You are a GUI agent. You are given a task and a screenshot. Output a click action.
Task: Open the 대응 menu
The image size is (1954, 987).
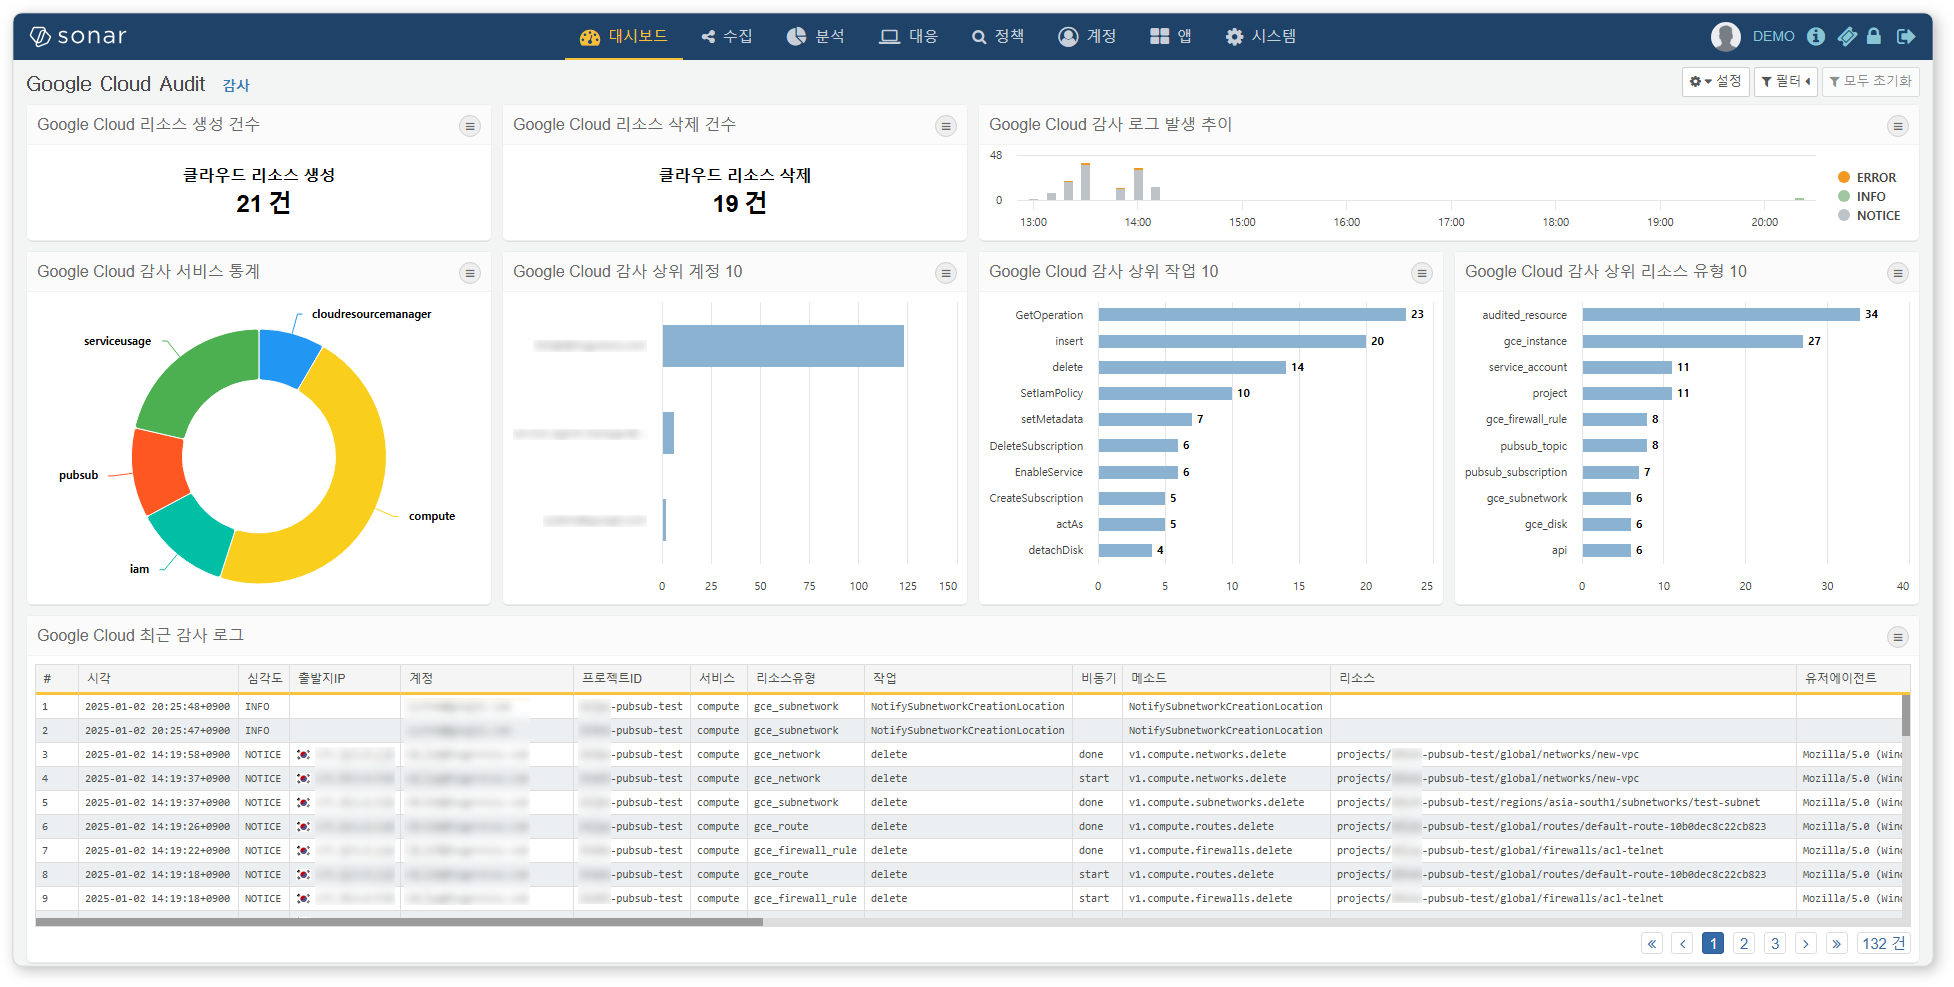pos(909,36)
